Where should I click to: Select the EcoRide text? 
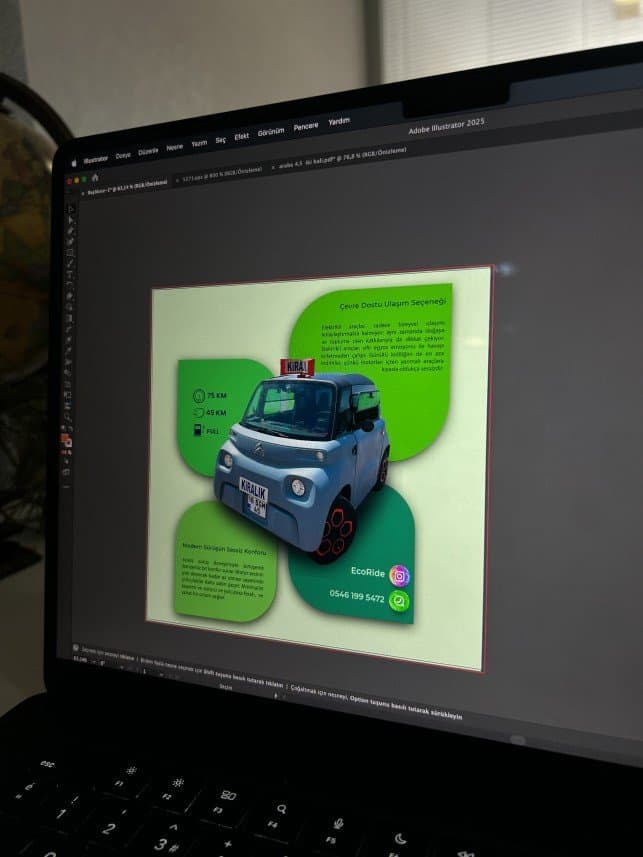(x=367, y=572)
